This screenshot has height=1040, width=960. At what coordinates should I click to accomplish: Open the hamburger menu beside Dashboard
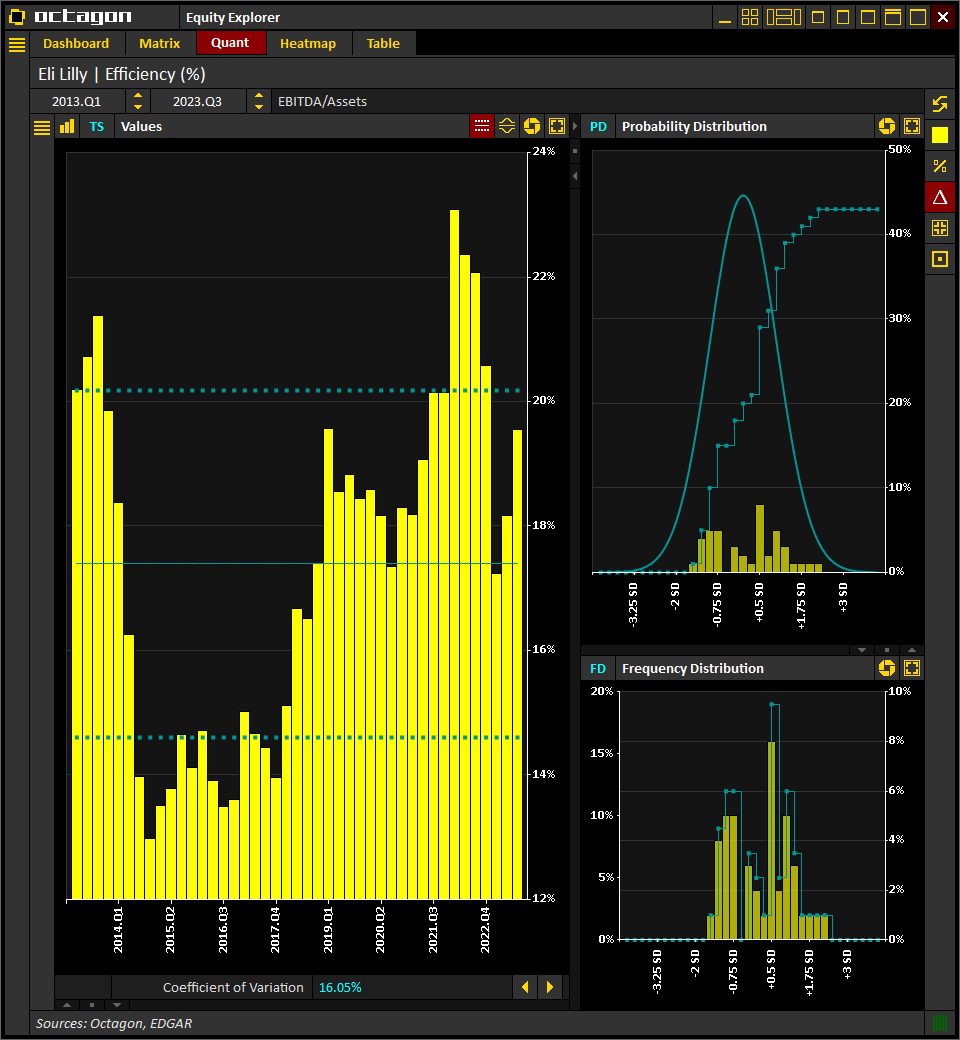tap(17, 44)
